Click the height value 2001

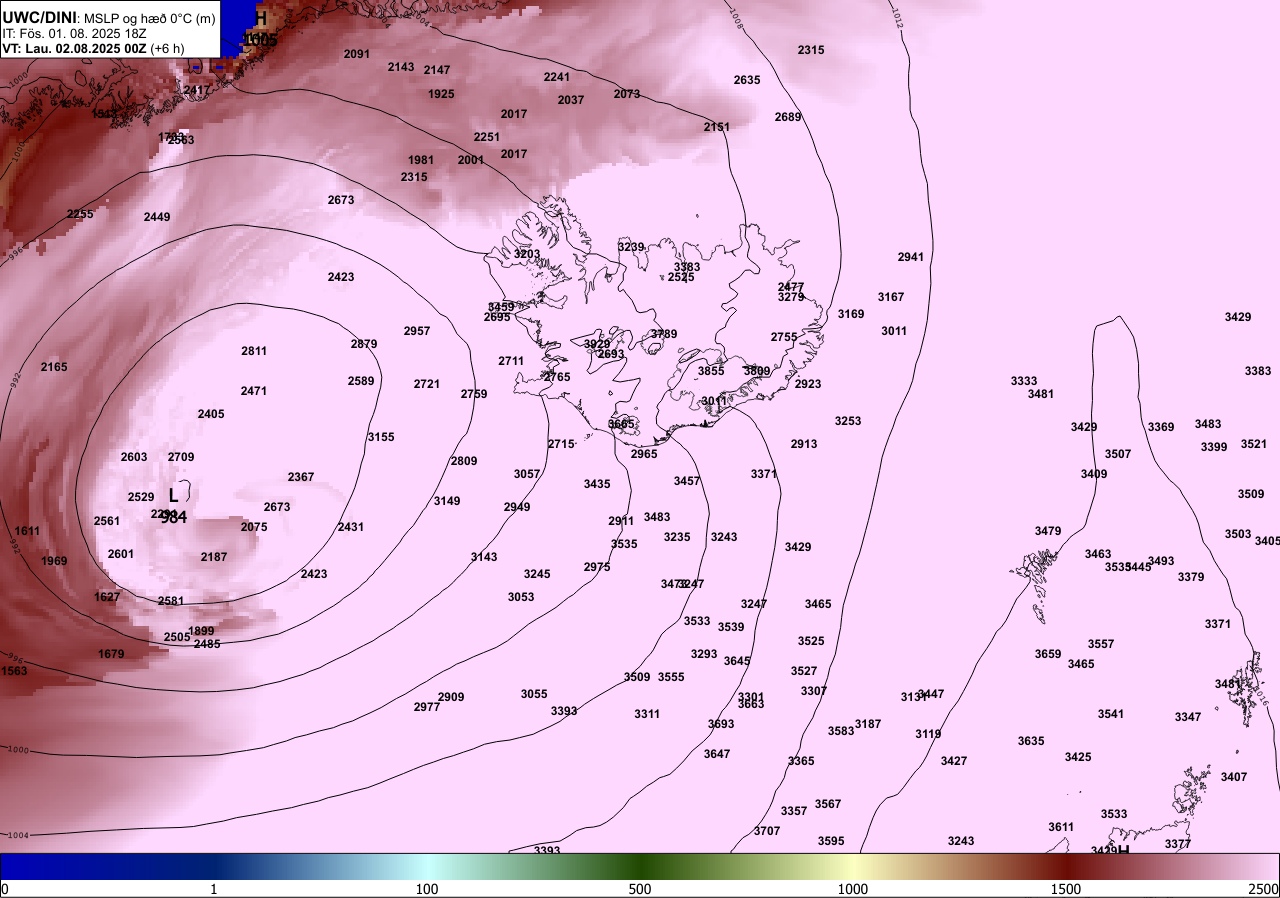(471, 160)
